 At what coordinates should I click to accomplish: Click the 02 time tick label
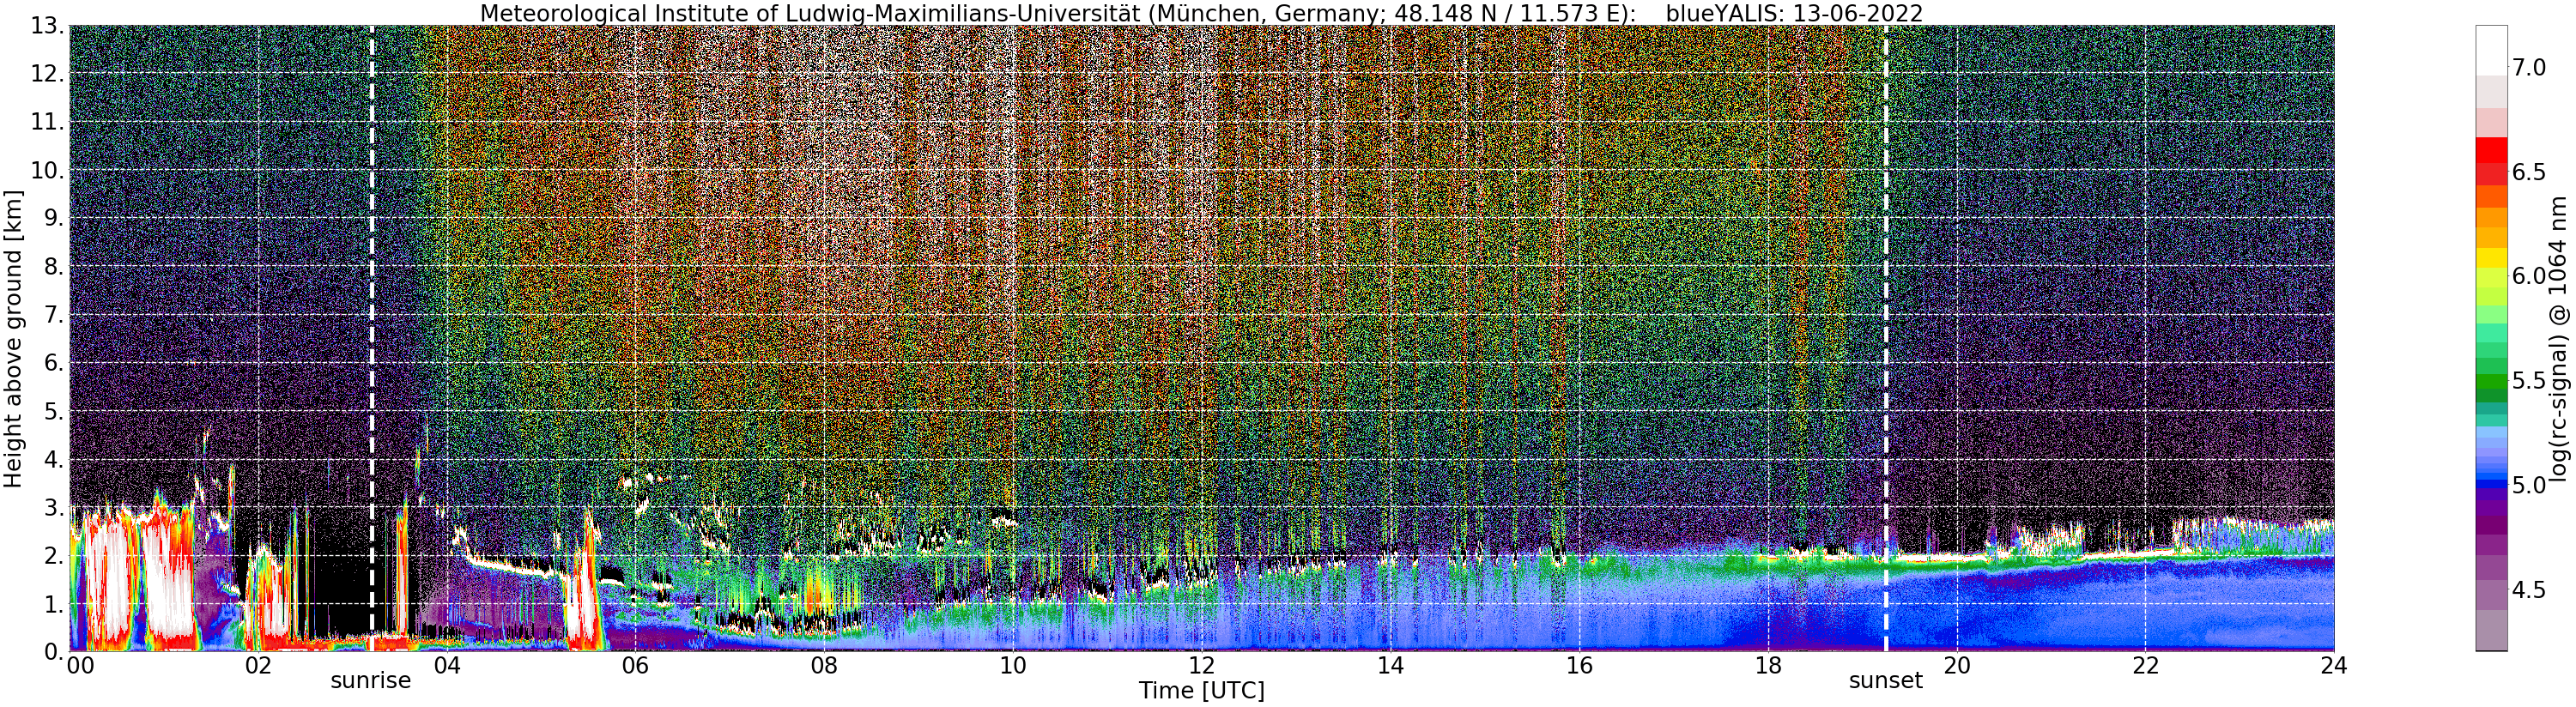(258, 665)
